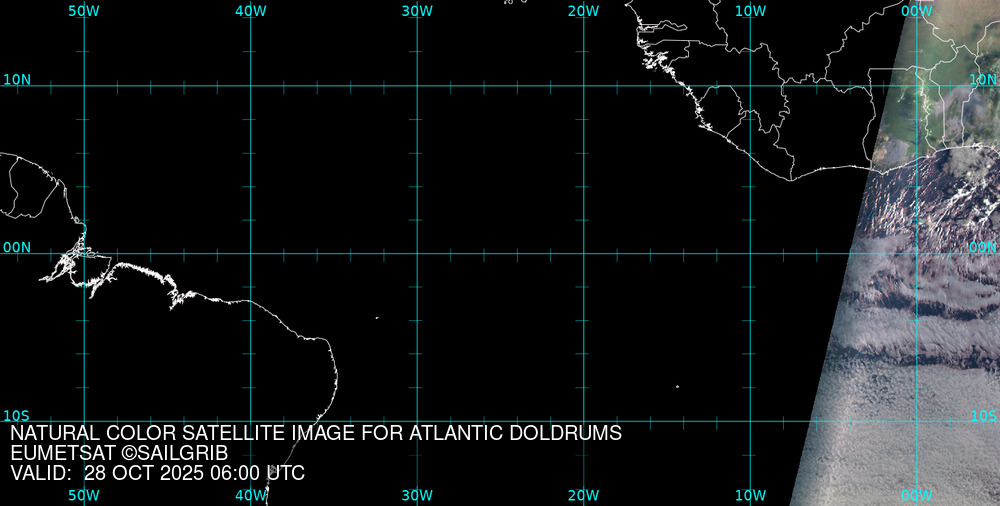
Task: Click the intersection of 20W and 10N gridlines
Action: click(x=583, y=86)
